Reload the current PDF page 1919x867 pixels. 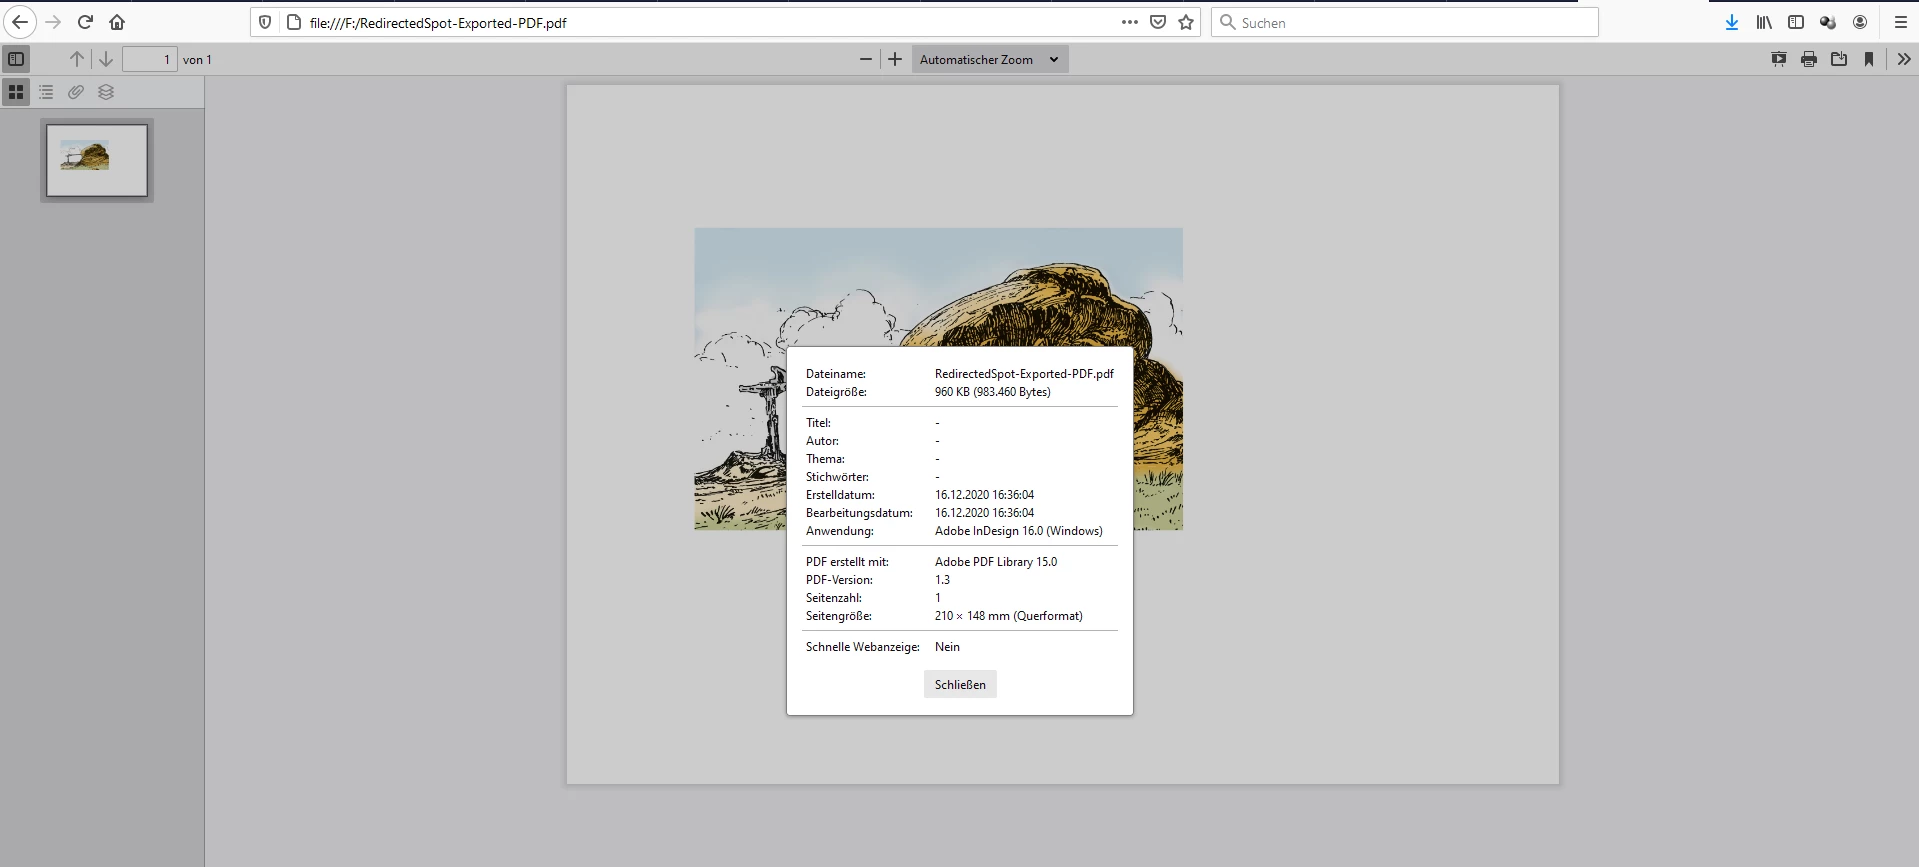85,22
